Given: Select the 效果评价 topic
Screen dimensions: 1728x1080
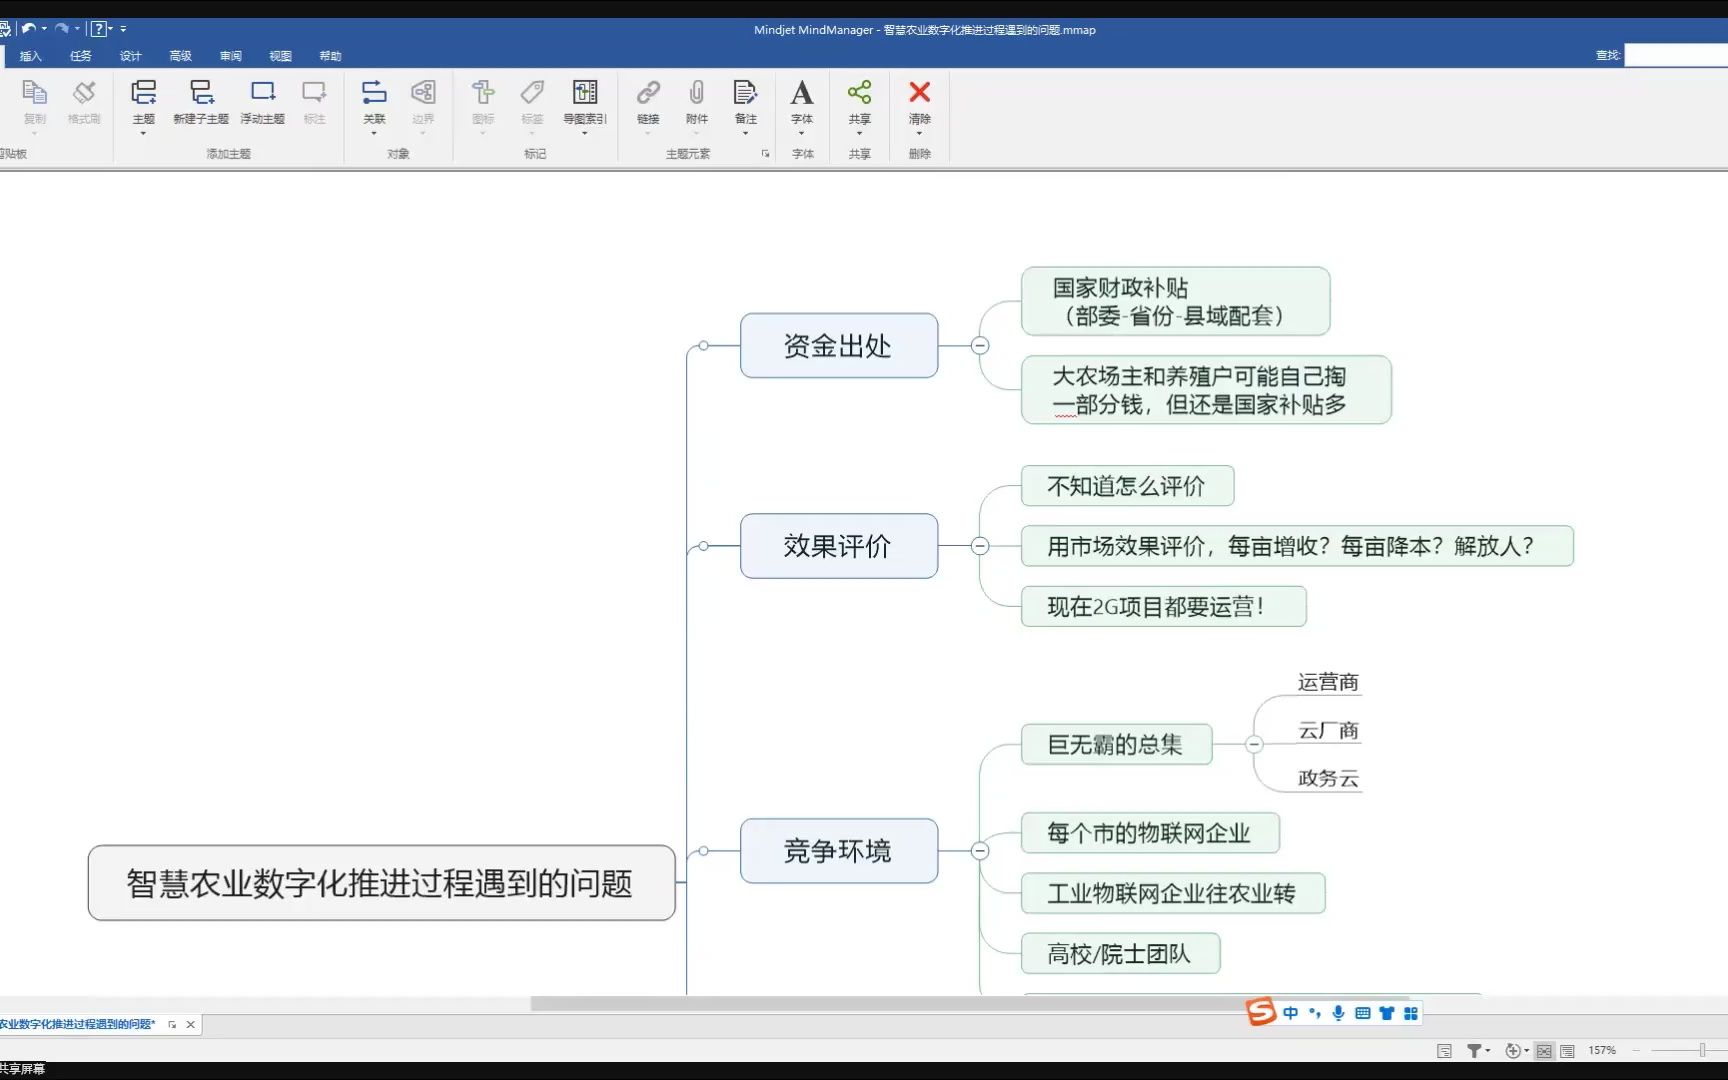Looking at the screenshot, I should click(838, 546).
